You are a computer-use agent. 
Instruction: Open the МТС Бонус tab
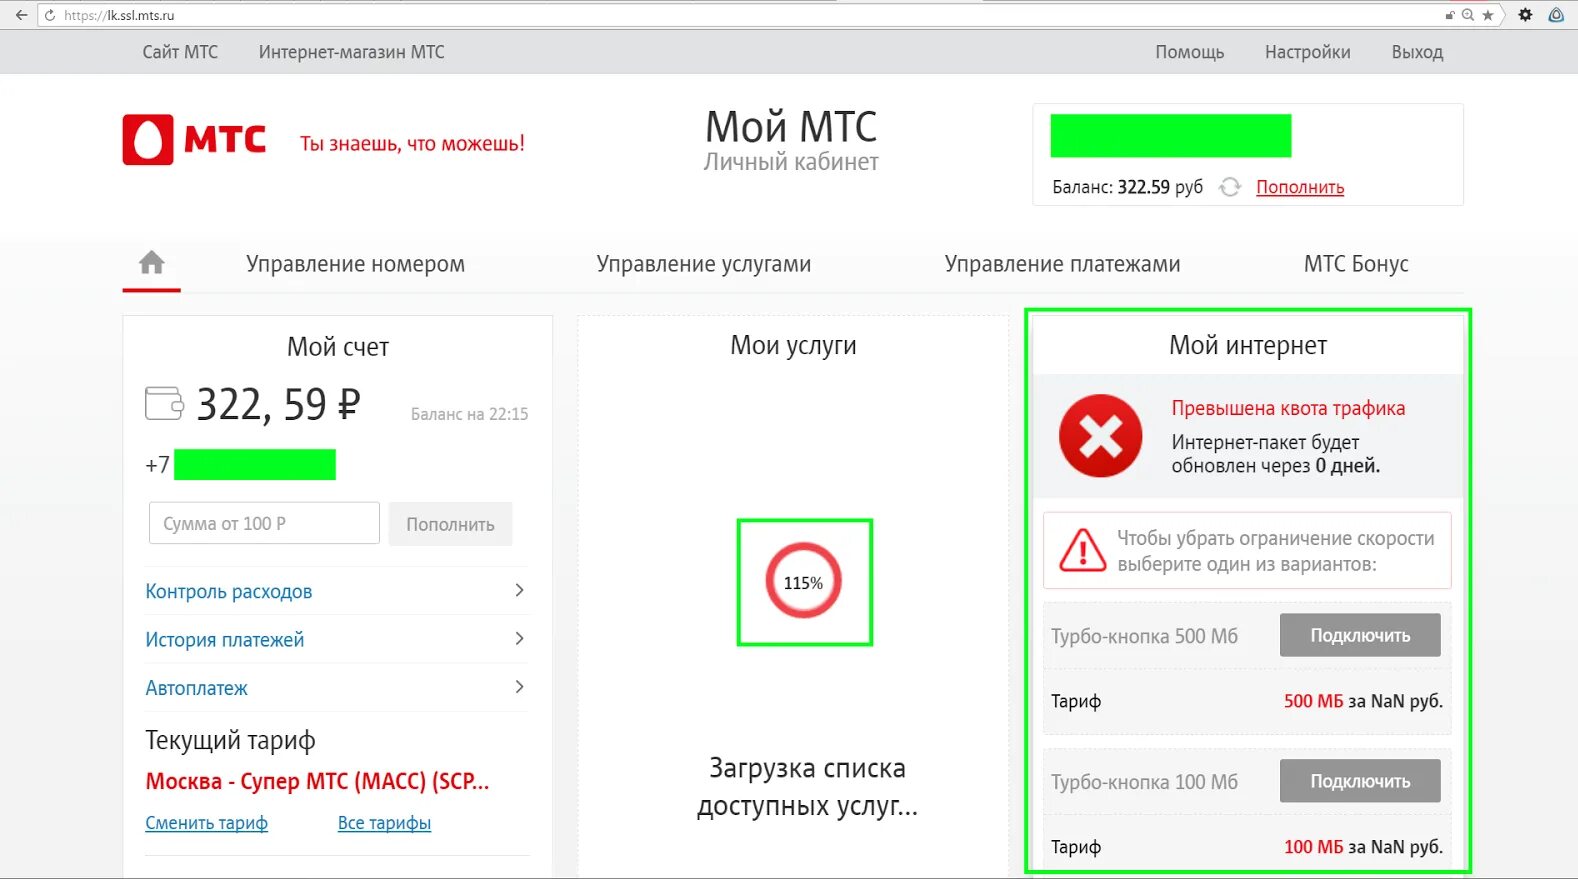(x=1356, y=264)
